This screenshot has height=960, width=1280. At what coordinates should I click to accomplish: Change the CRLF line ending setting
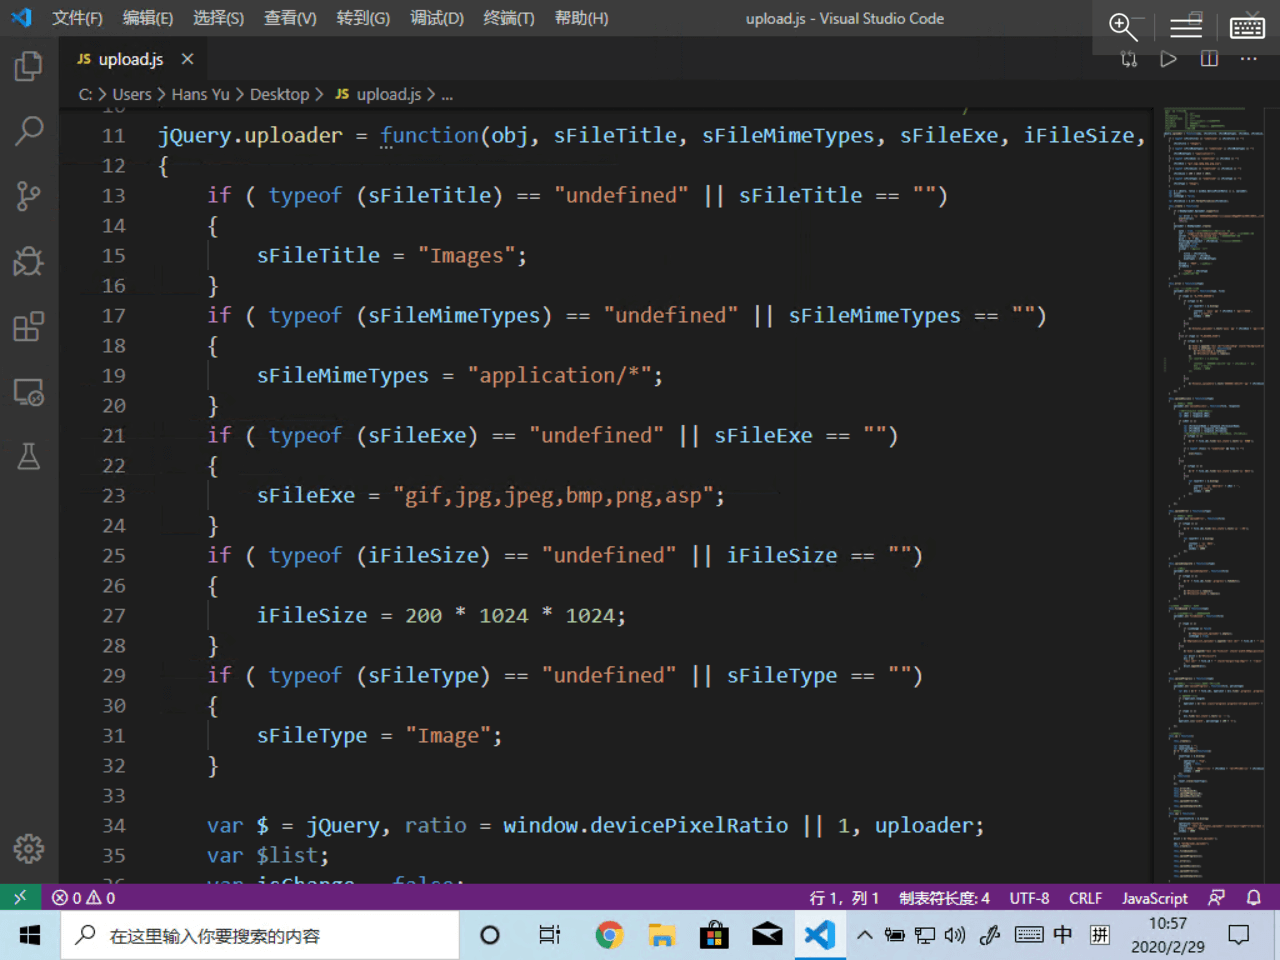coord(1085,897)
